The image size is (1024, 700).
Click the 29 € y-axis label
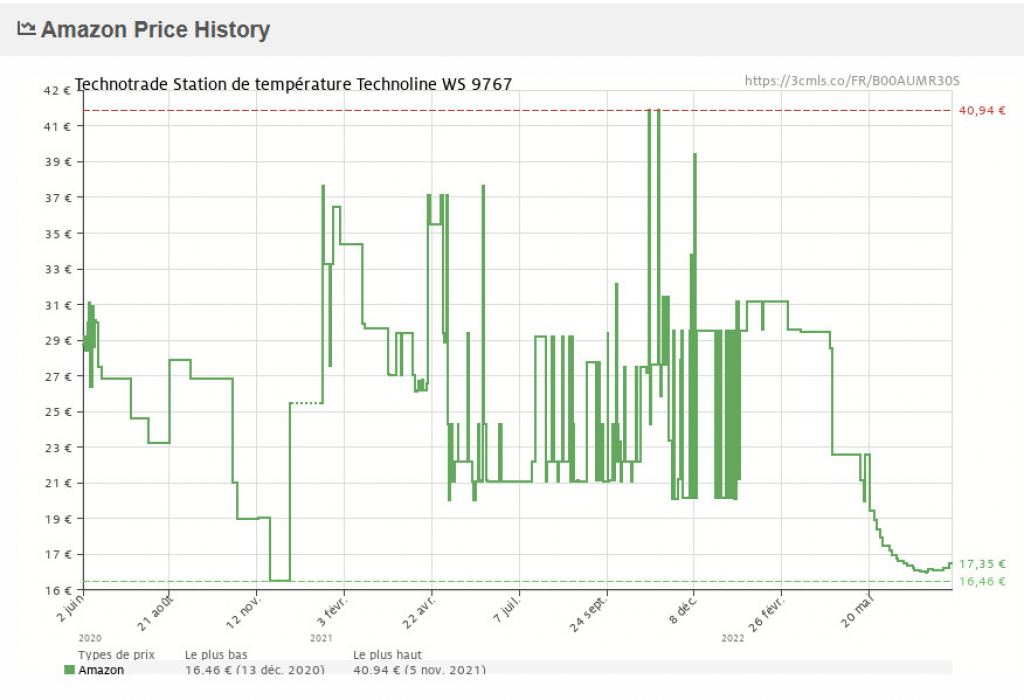[x=57, y=340]
